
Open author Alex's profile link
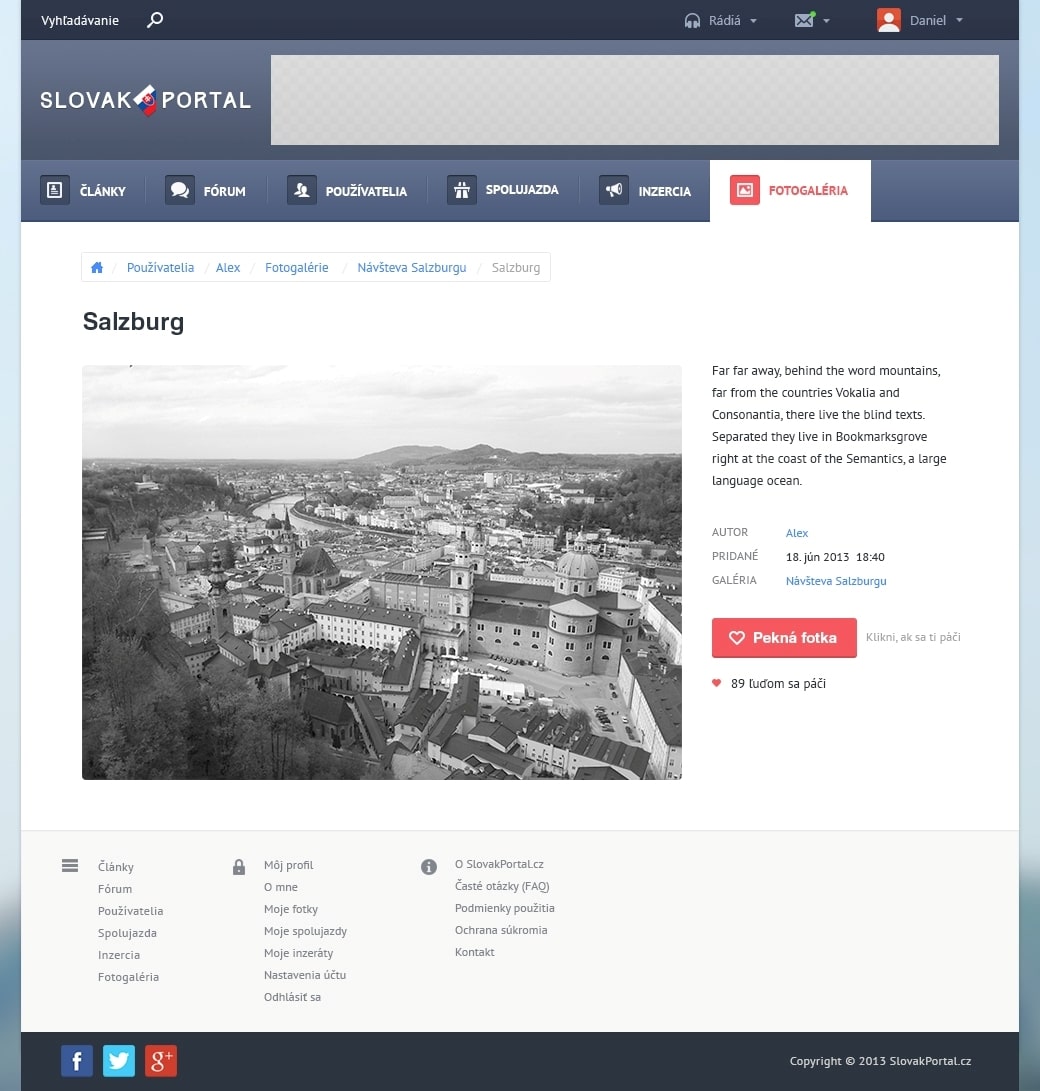point(797,533)
